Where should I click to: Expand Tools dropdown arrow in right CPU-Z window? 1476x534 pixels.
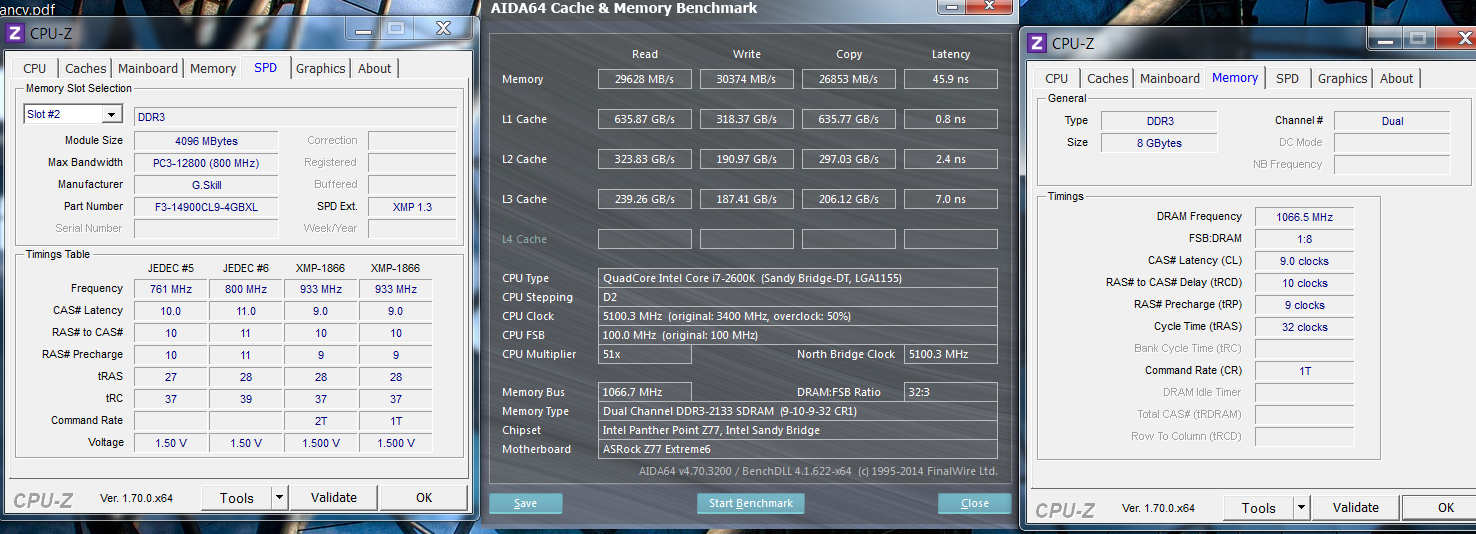point(1301,508)
